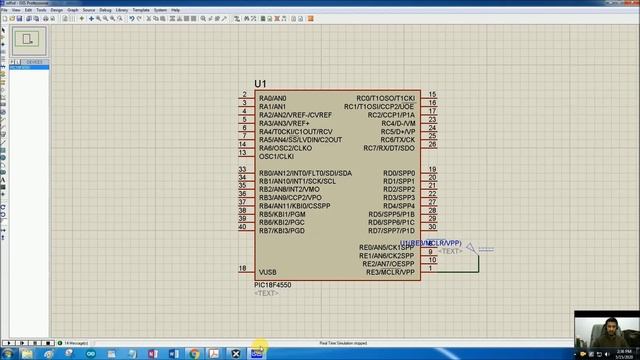This screenshot has width=640, height=360.
Task: Click the RA0/AN0 pin label
Action: (273, 98)
